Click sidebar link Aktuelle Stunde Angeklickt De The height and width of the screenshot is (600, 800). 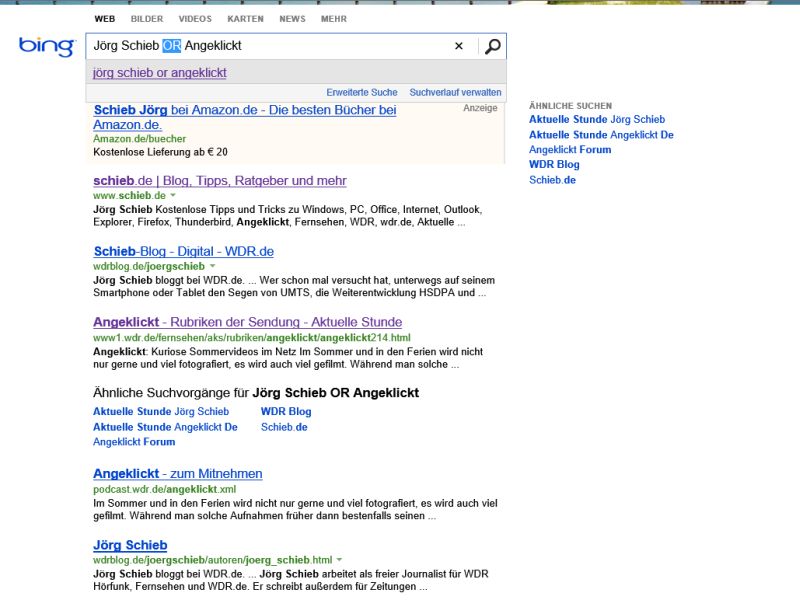pyautogui.click(x=601, y=135)
